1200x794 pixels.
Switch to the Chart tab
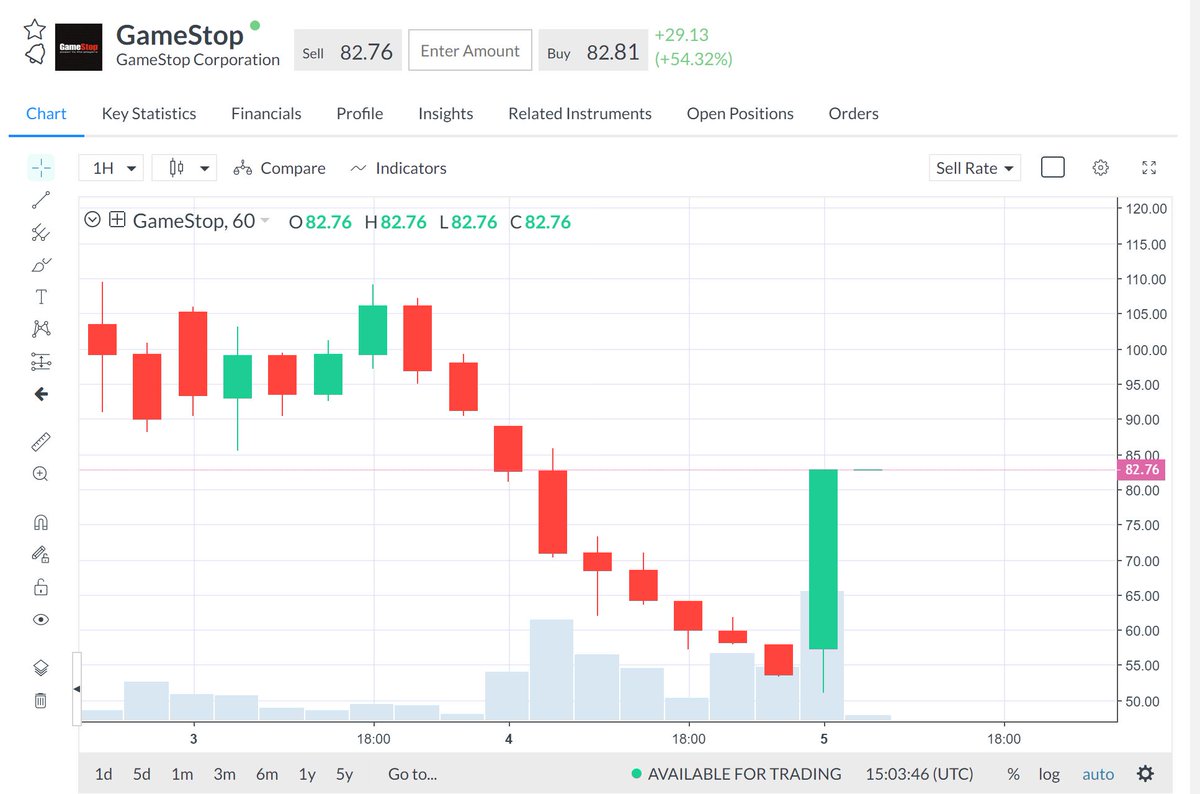click(46, 113)
